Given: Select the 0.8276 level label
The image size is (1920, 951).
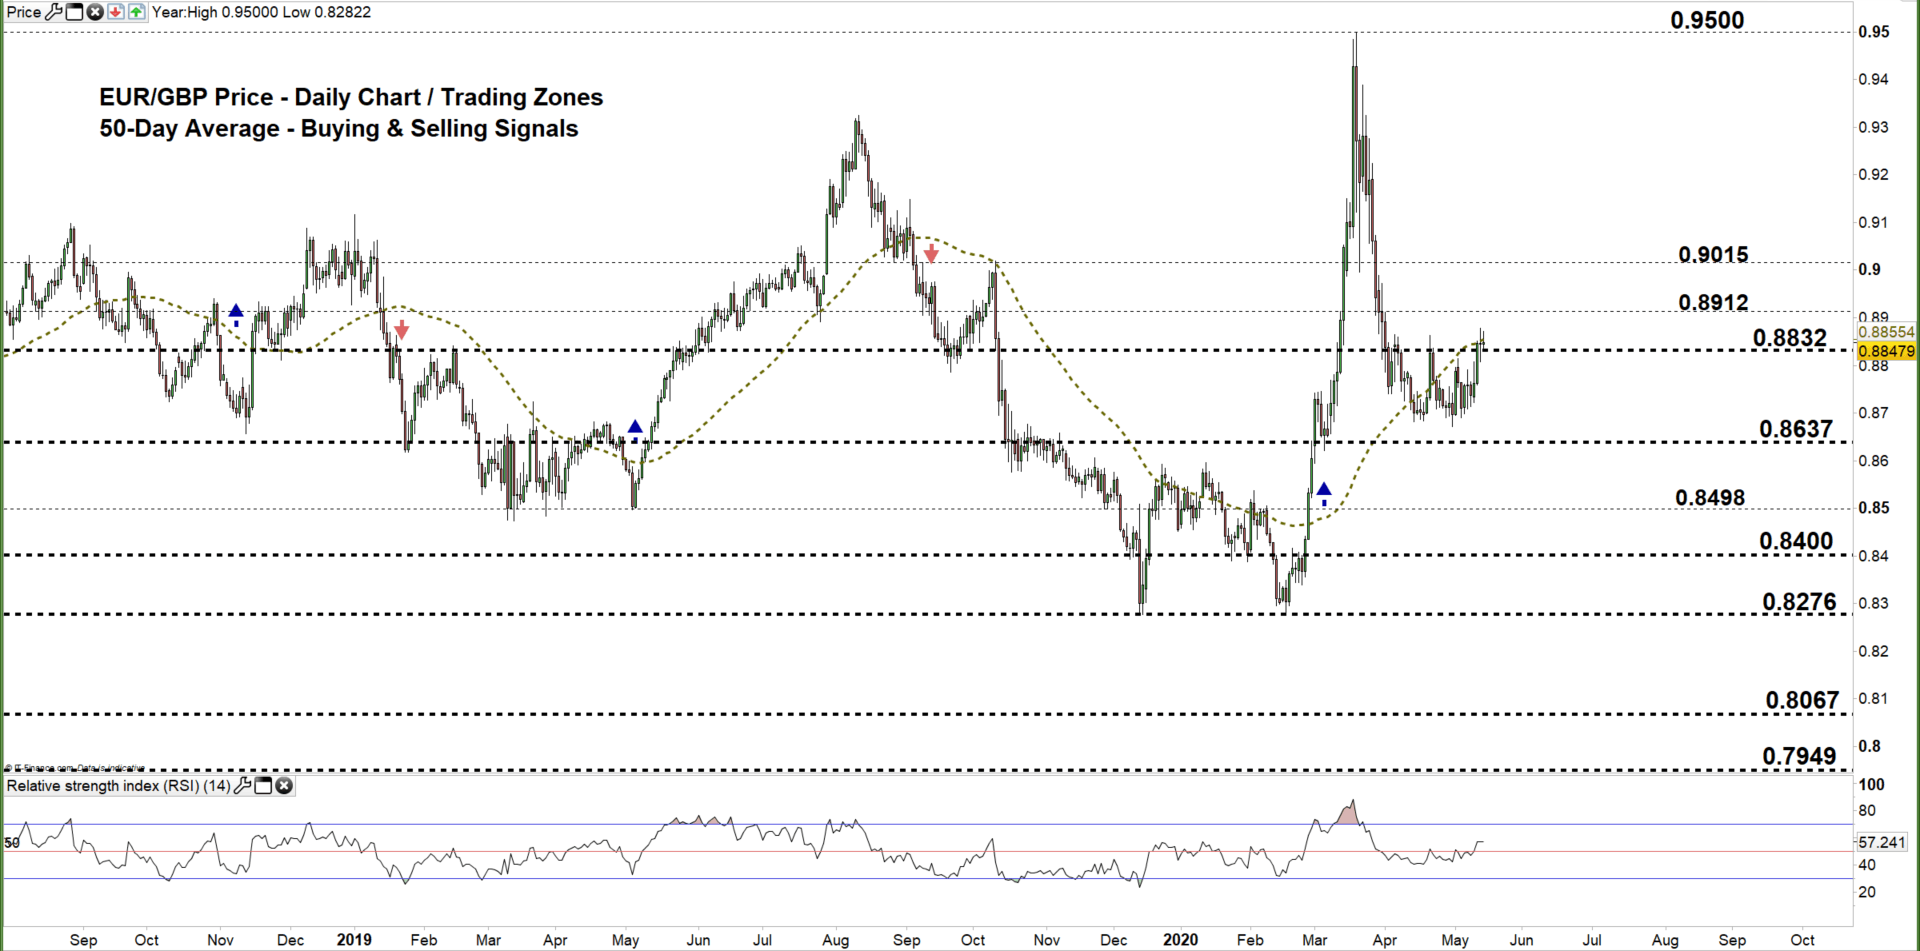Looking at the screenshot, I should [x=1799, y=602].
